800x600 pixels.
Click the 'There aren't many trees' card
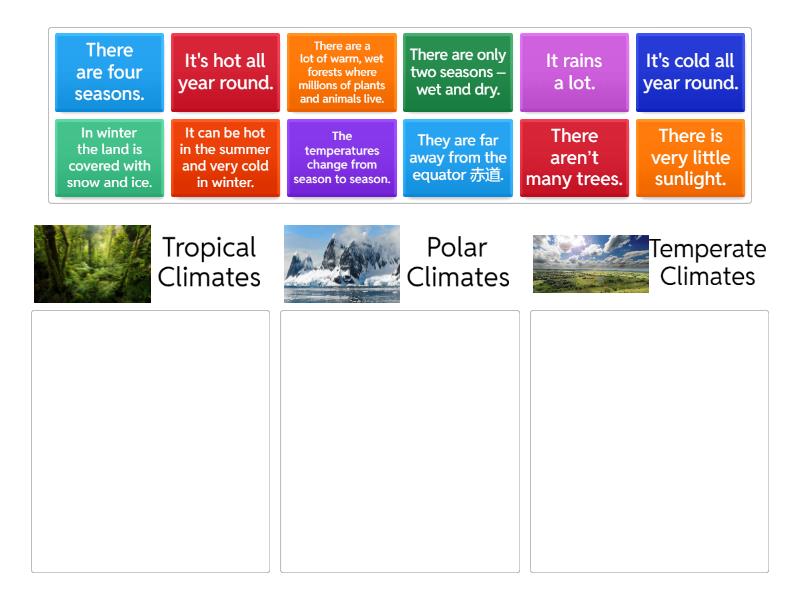click(574, 158)
